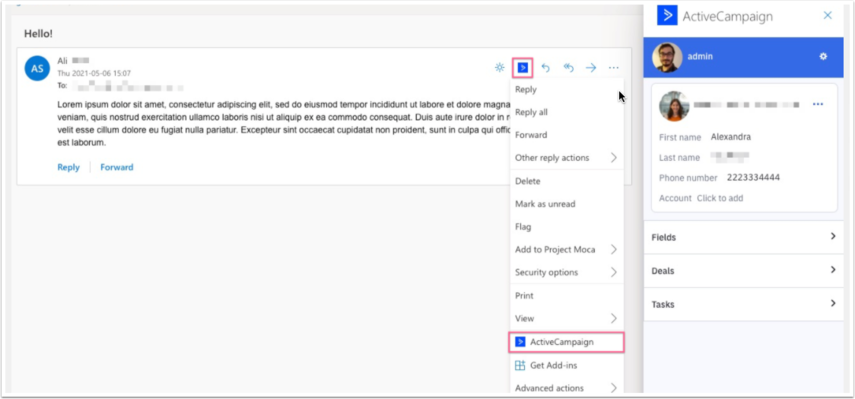Close the ActiveCampaign side panel
855x399 pixels.
[x=828, y=15]
